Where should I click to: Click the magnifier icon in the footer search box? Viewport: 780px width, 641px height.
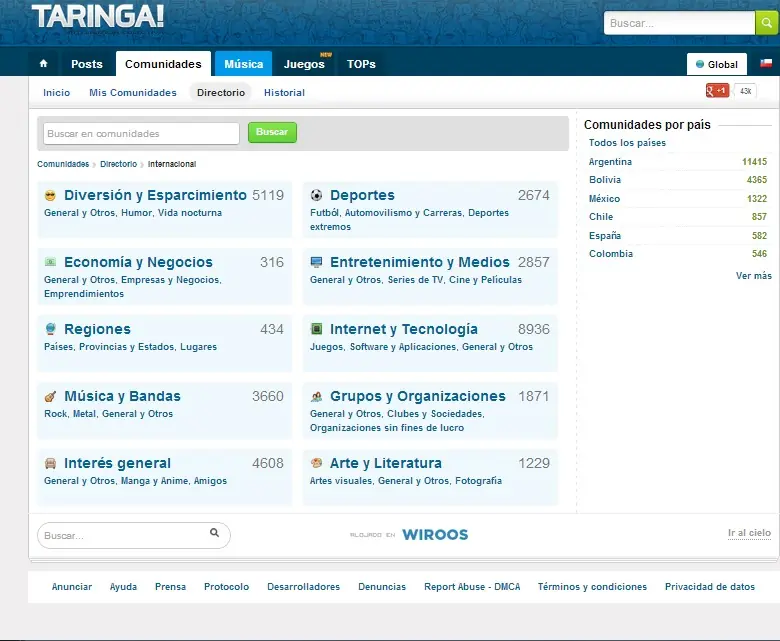coord(214,533)
